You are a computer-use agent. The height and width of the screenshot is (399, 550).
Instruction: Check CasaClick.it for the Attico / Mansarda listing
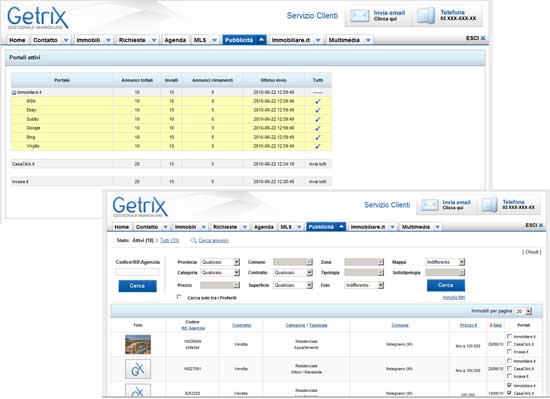pyautogui.click(x=509, y=368)
